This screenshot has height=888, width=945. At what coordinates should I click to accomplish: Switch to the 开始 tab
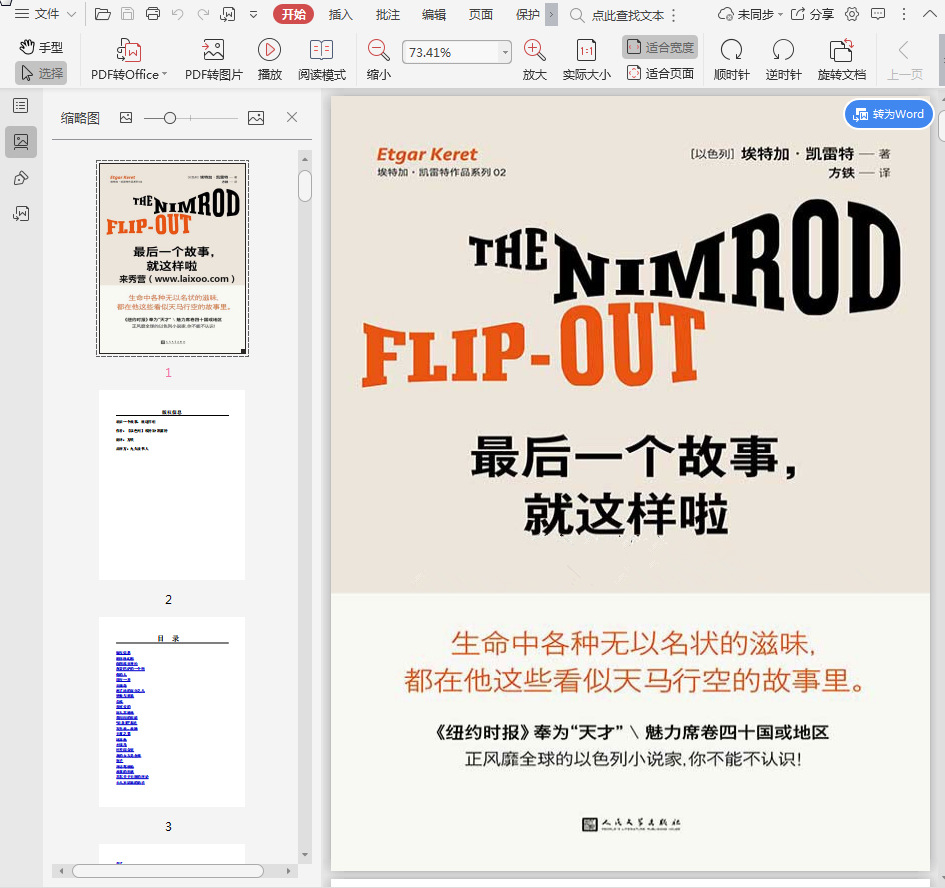[x=294, y=14]
